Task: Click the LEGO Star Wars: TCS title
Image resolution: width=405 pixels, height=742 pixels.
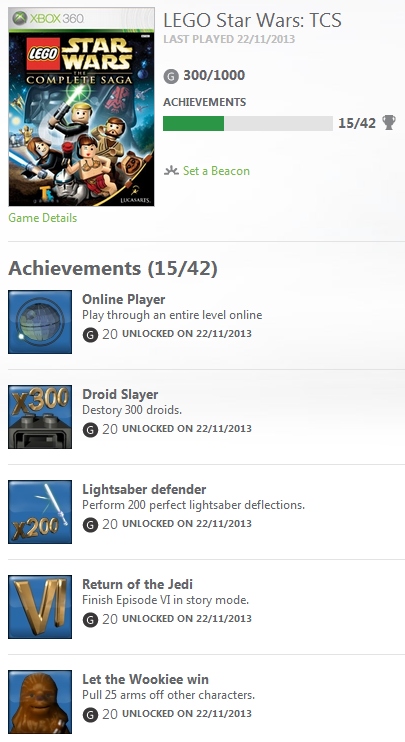Action: click(x=252, y=21)
